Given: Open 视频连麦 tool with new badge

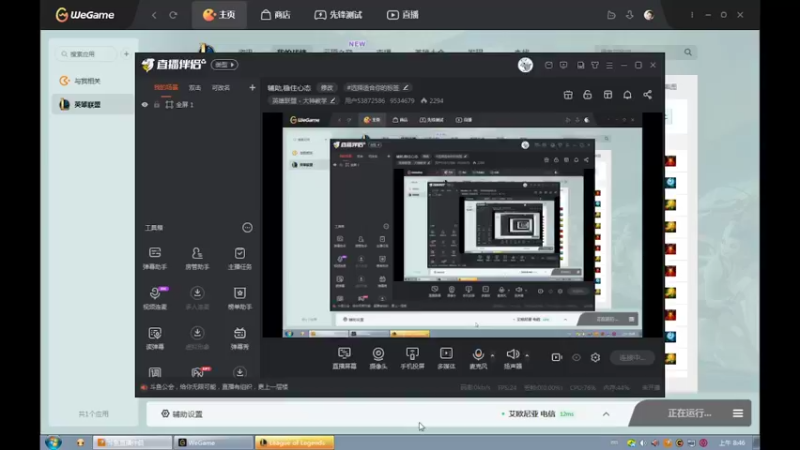Looking at the screenshot, I should [x=155, y=298].
